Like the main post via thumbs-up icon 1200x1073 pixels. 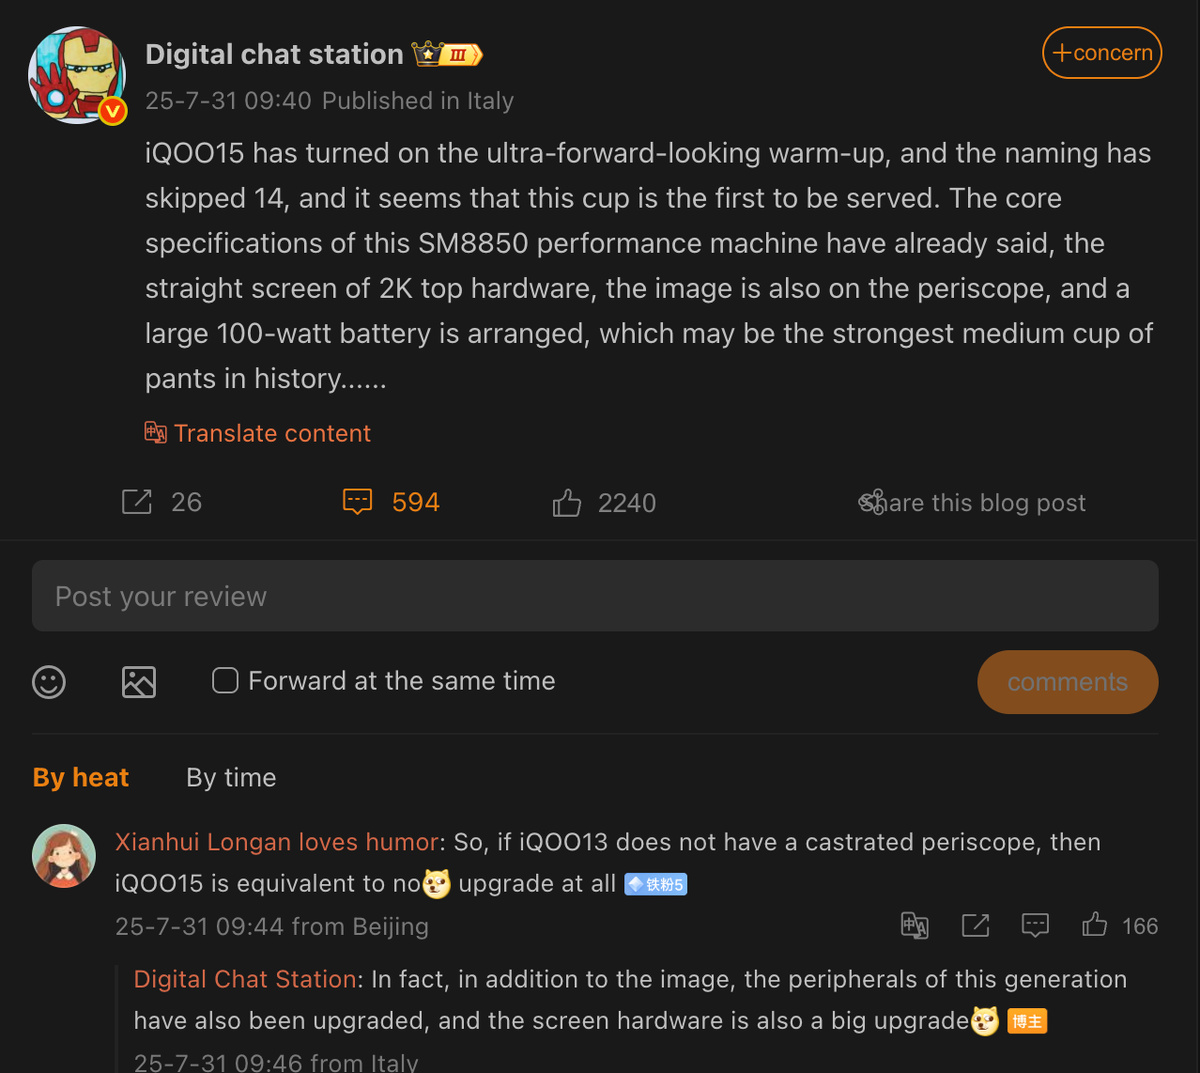coord(566,502)
